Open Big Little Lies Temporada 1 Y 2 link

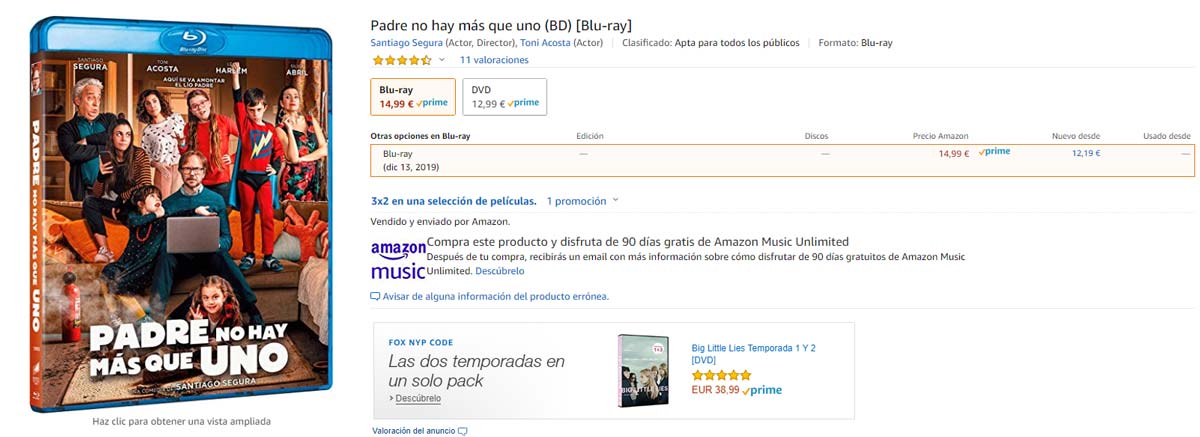[x=753, y=353]
